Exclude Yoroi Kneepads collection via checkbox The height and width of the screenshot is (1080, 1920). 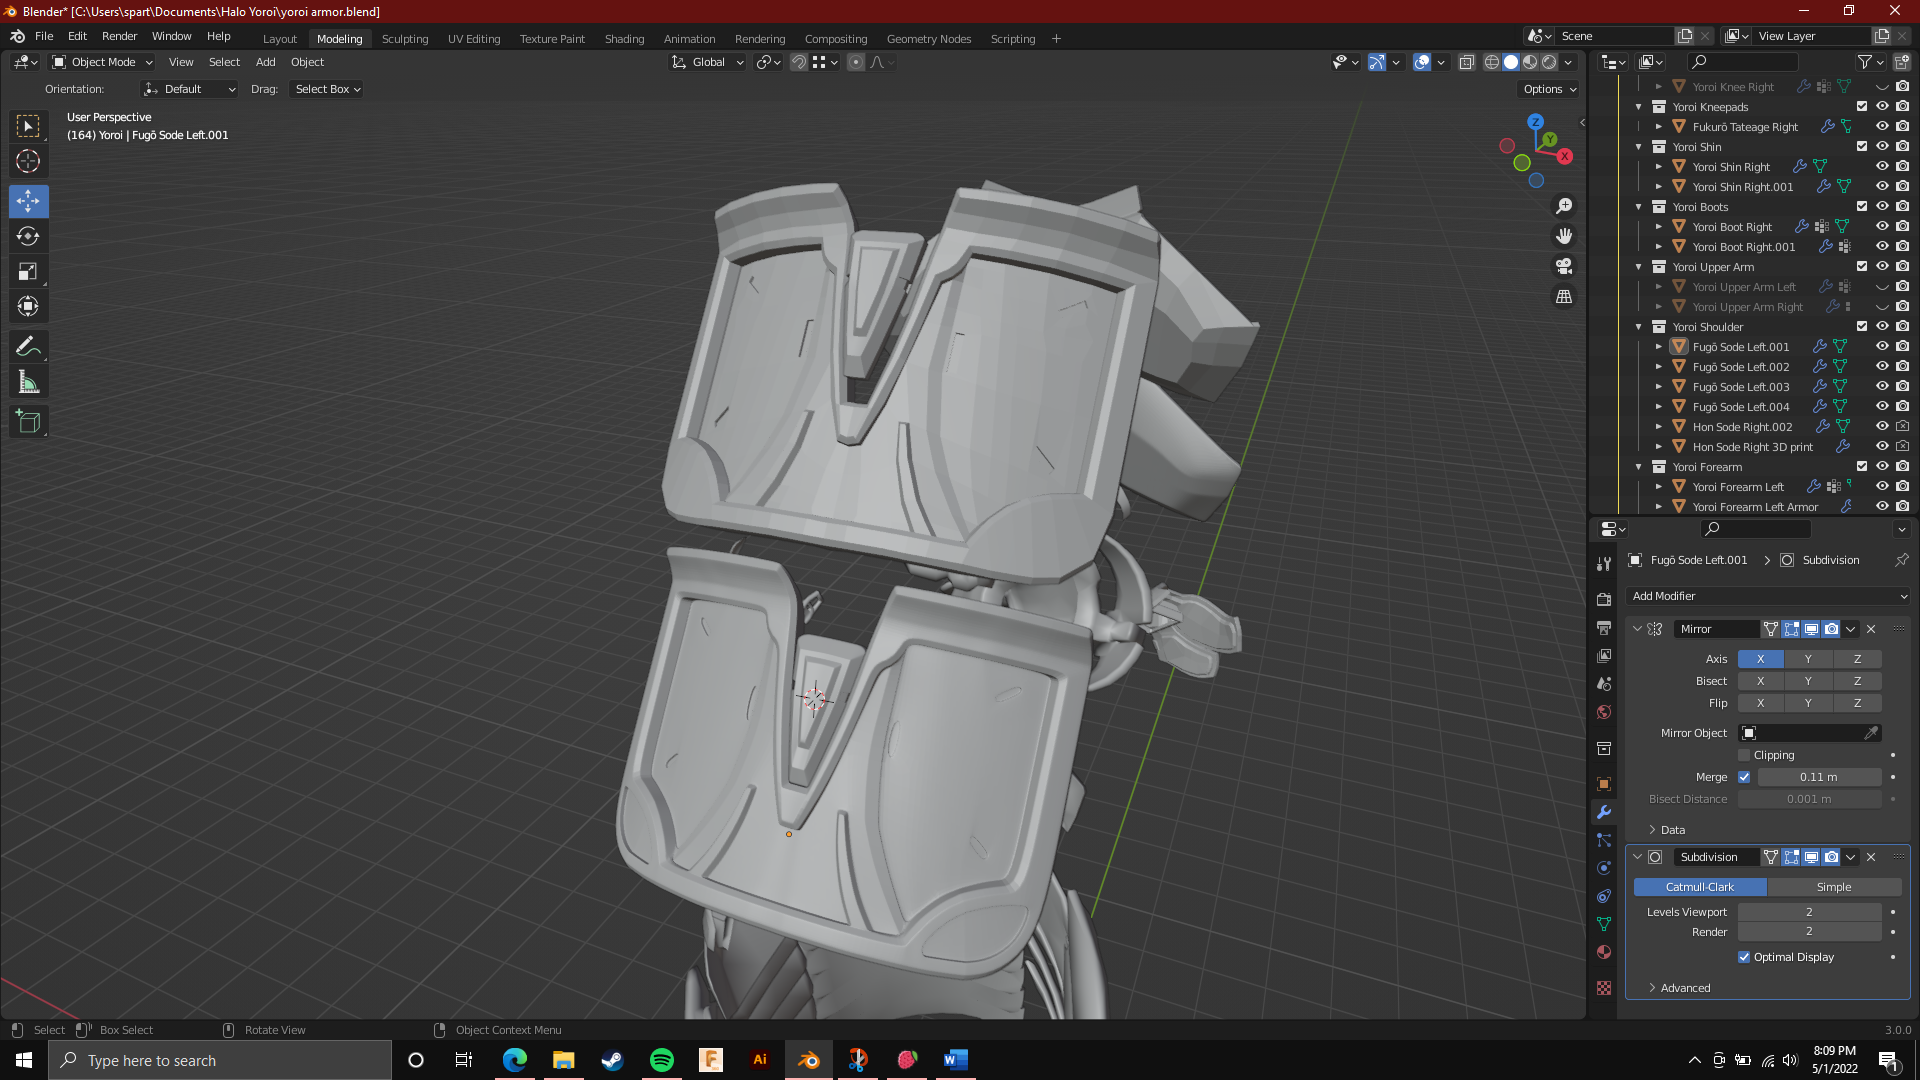pyautogui.click(x=1862, y=107)
